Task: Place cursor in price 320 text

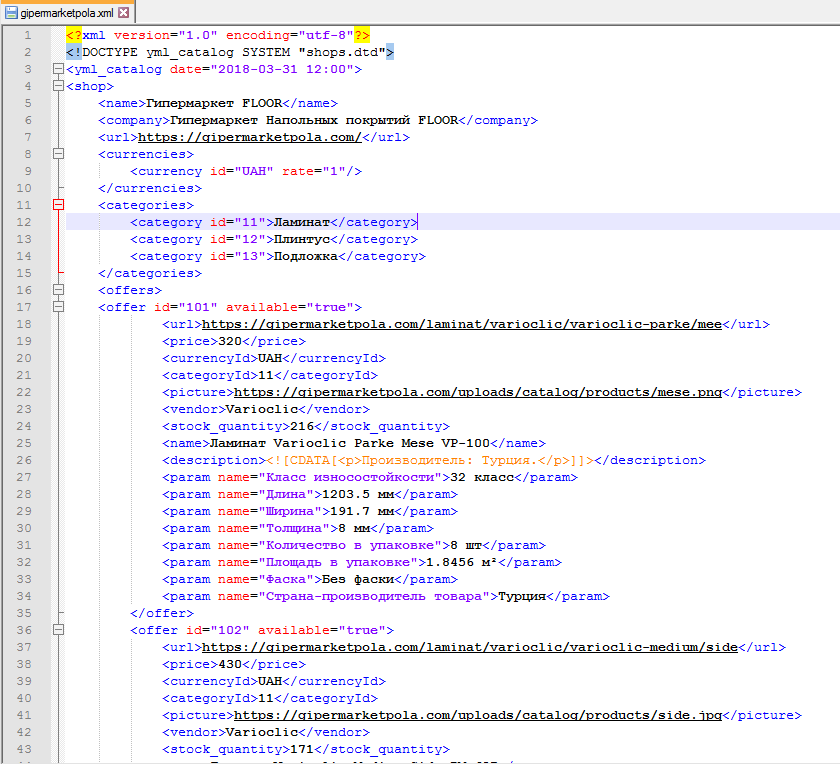Action: click(230, 341)
